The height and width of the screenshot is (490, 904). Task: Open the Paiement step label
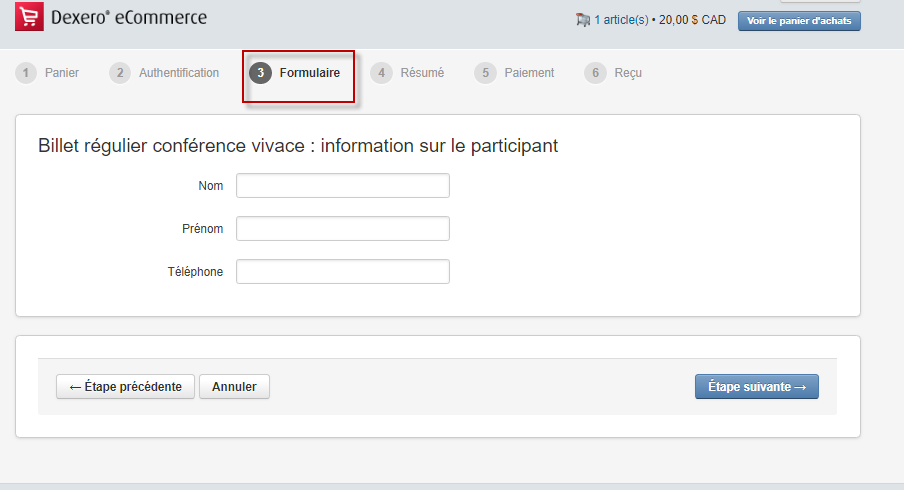pos(529,73)
